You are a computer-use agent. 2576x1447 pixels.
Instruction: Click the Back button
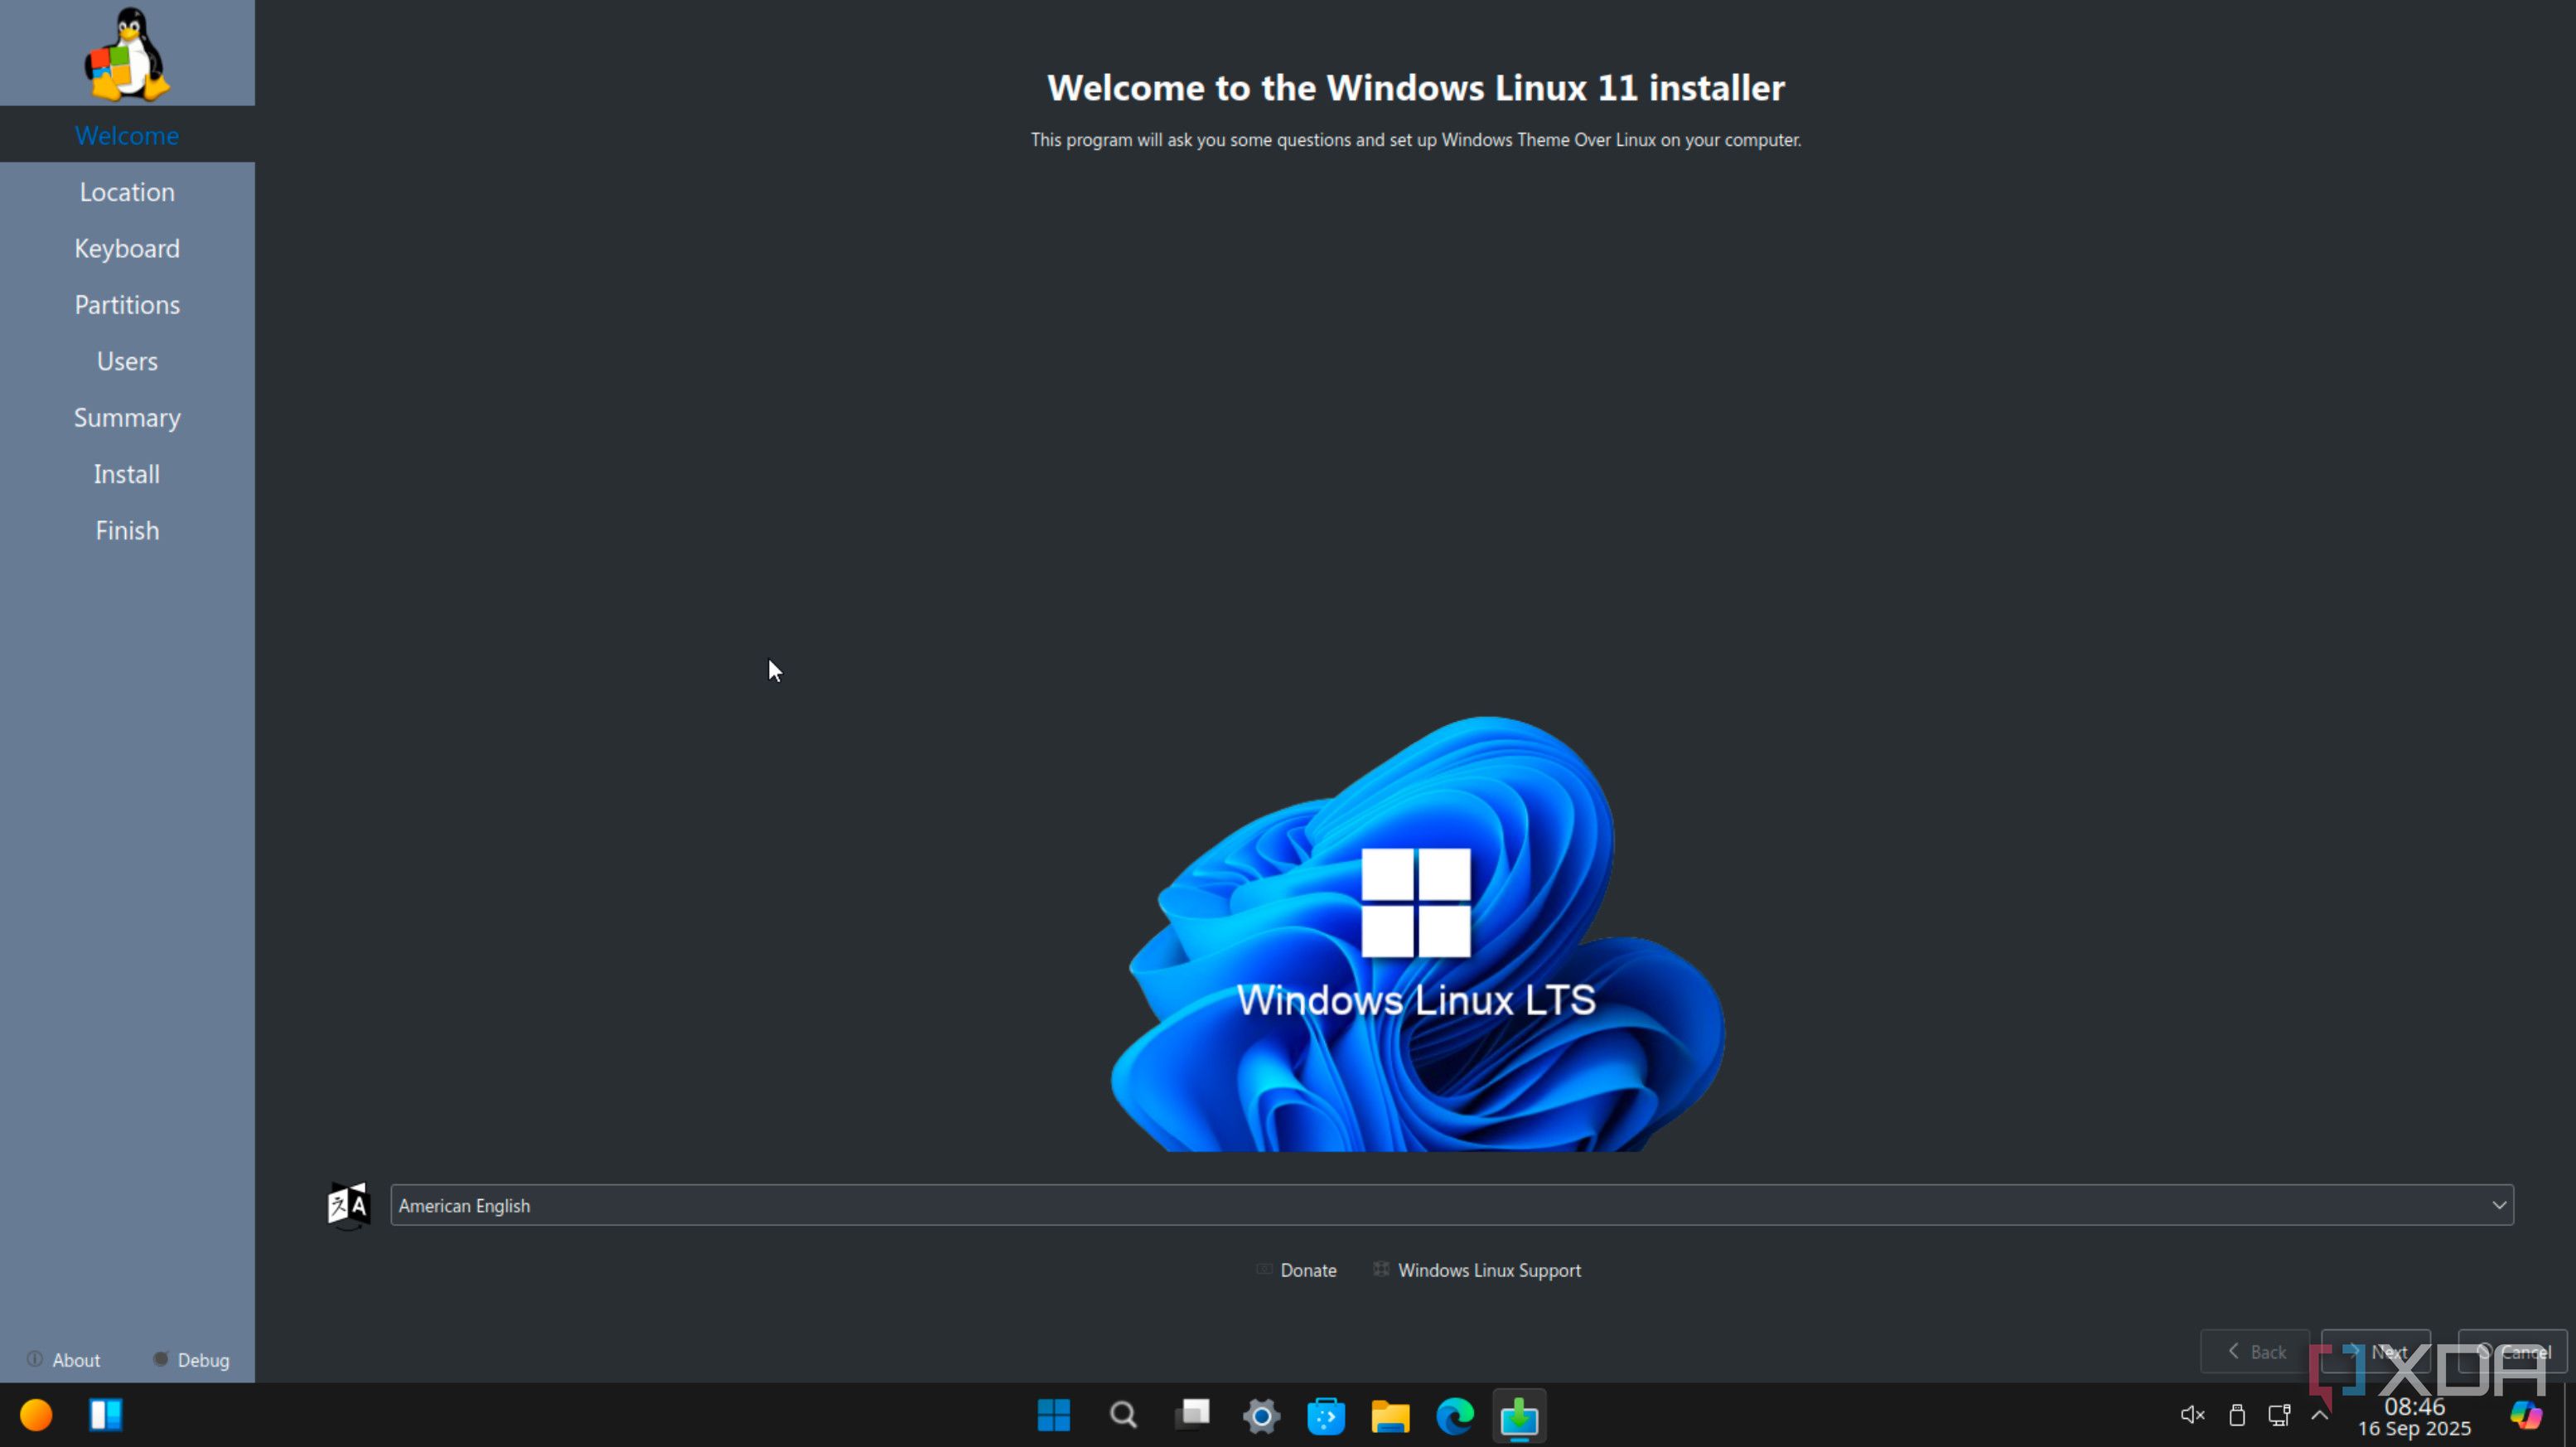point(2255,1352)
